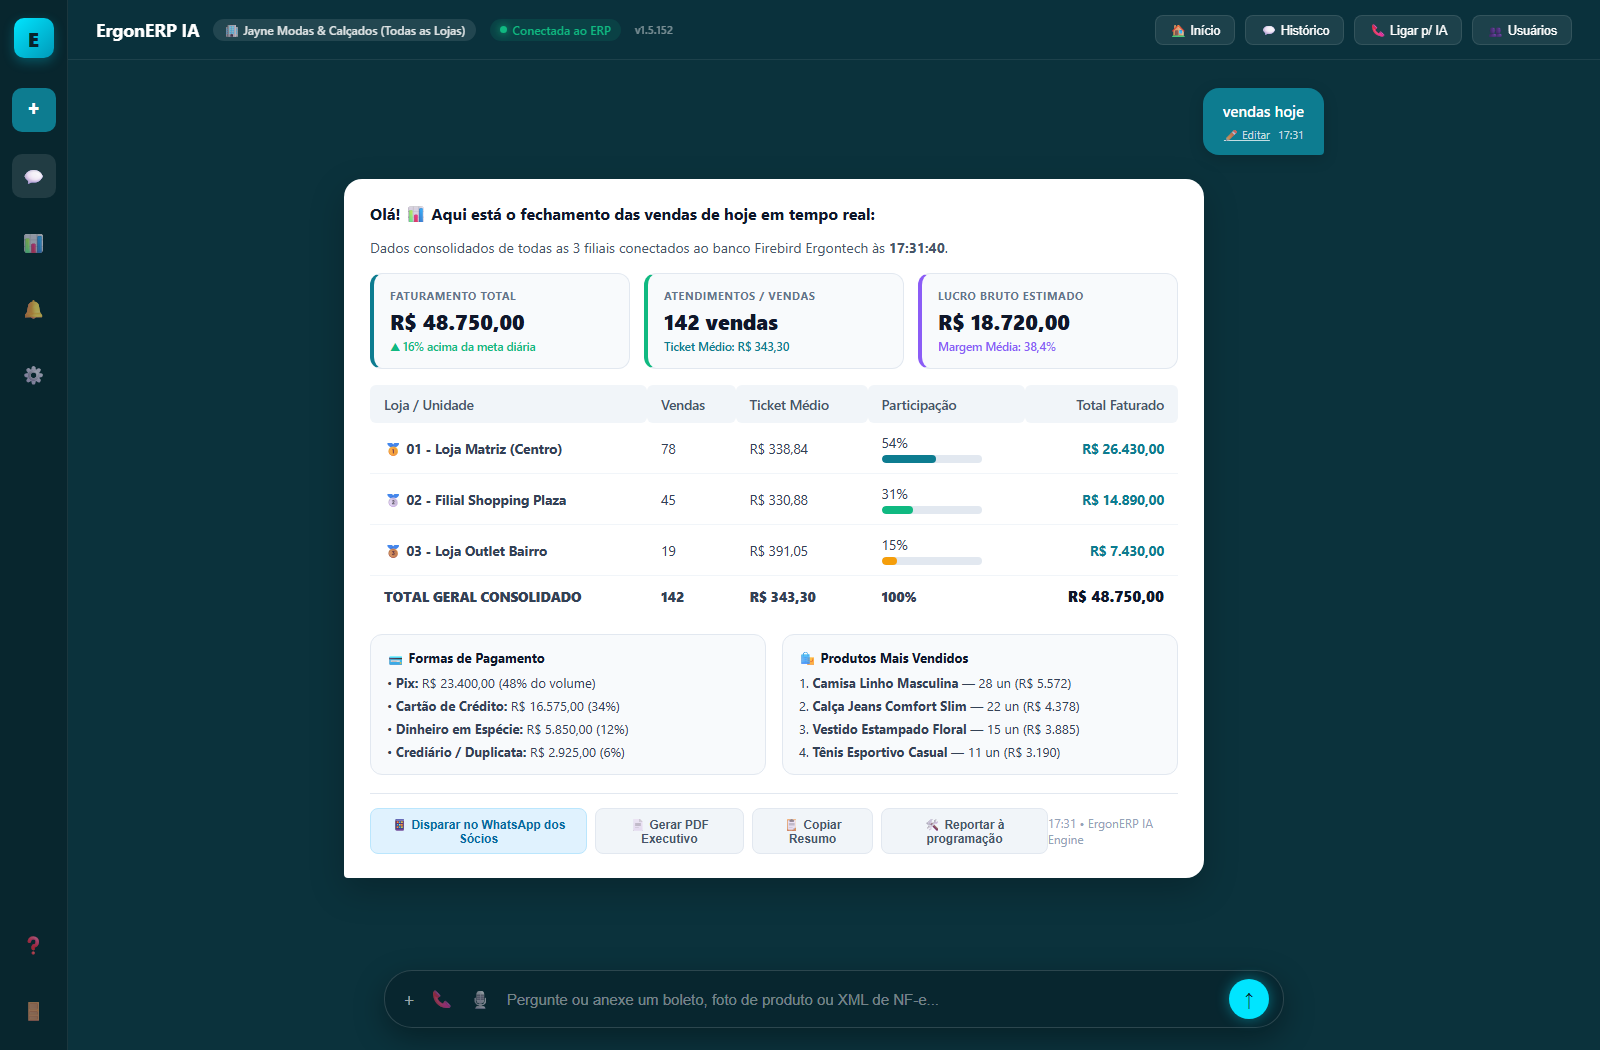Click the attach plus icon in input bar
This screenshot has width=1600, height=1050.
(x=409, y=1000)
